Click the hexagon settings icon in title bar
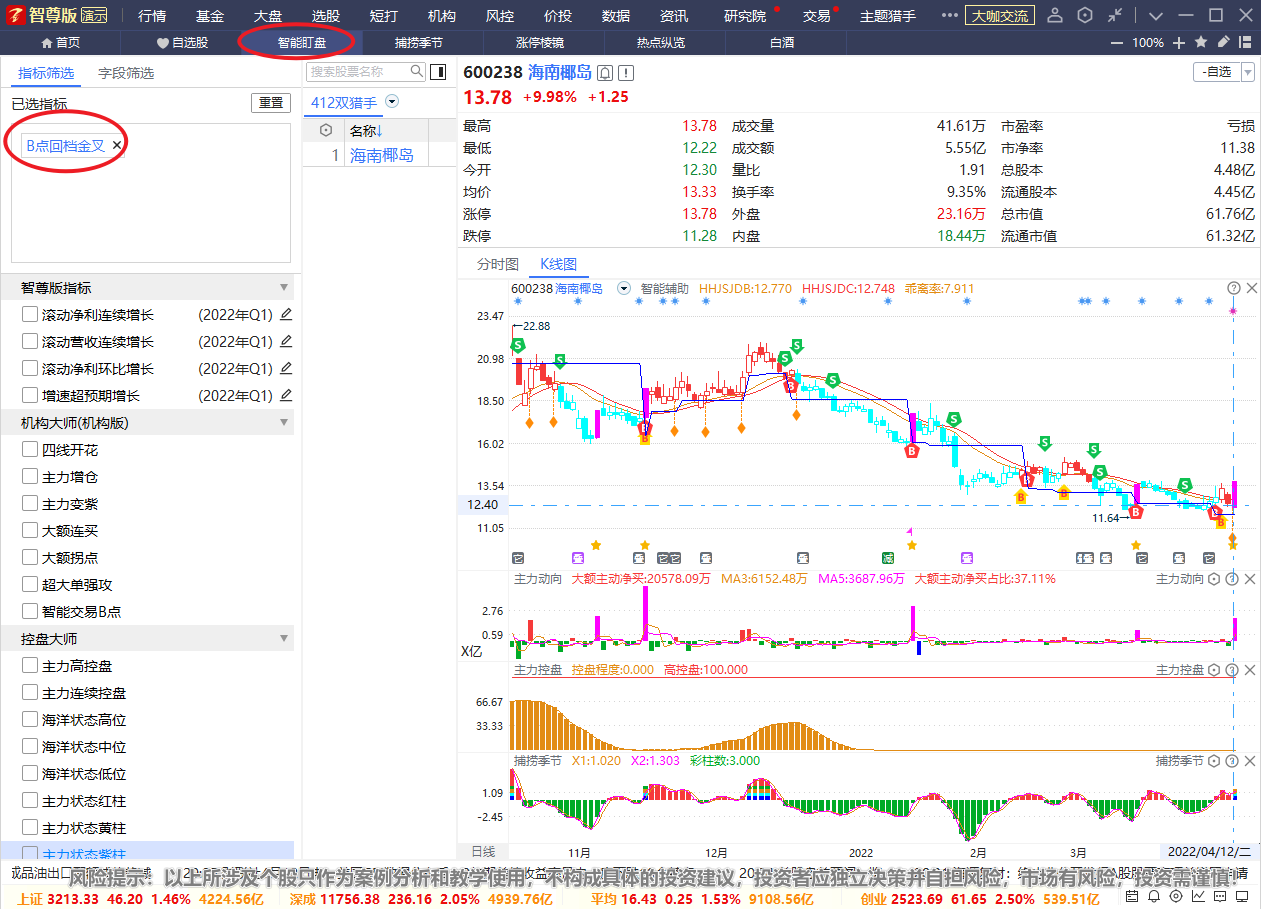 click(x=1086, y=16)
